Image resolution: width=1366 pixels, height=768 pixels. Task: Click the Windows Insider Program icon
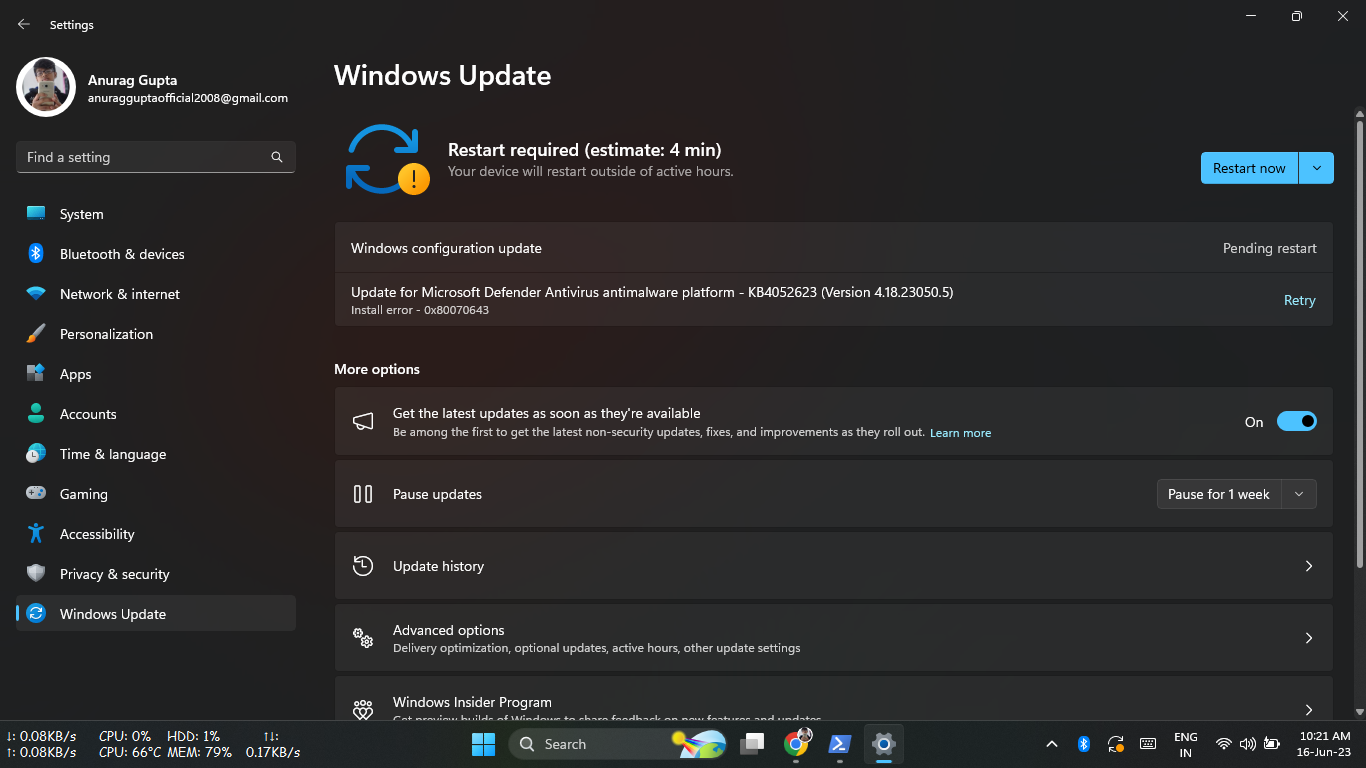point(363,709)
